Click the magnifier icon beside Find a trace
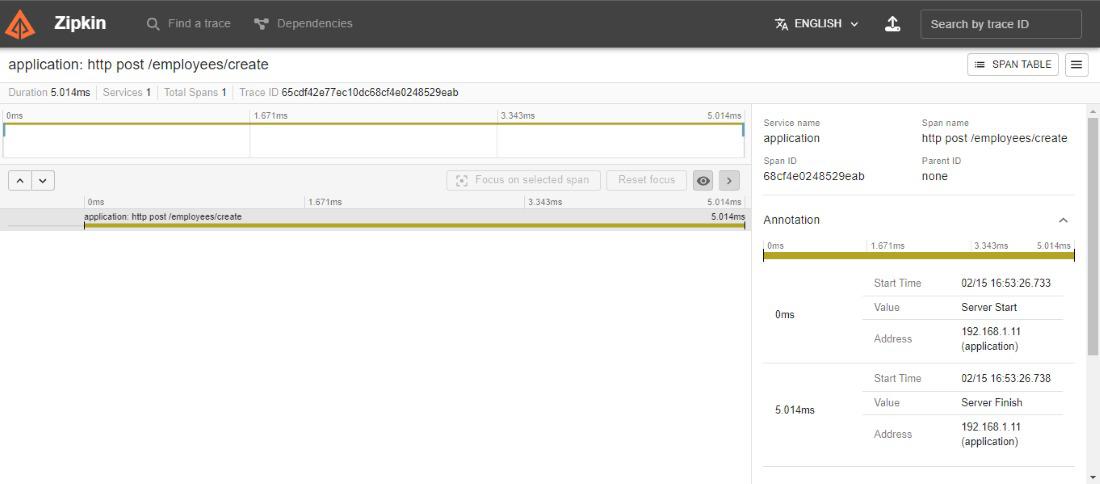Viewport: 1100px width, 484px height. (153, 24)
